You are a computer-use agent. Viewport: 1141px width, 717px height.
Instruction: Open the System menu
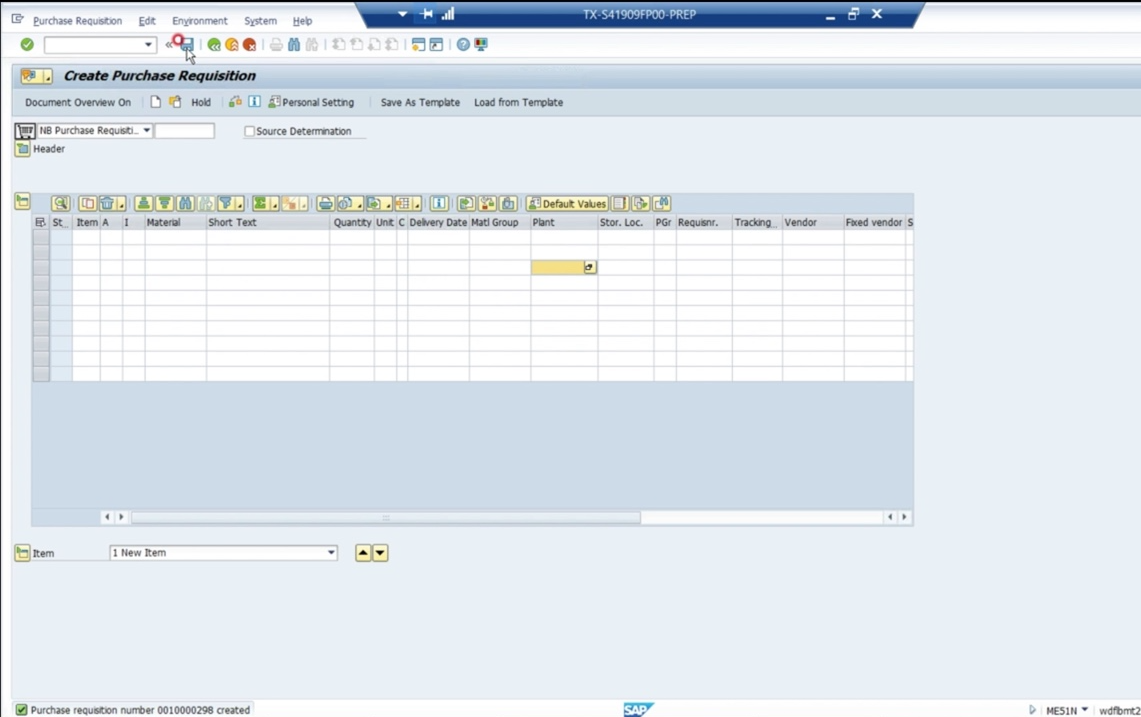(x=261, y=20)
